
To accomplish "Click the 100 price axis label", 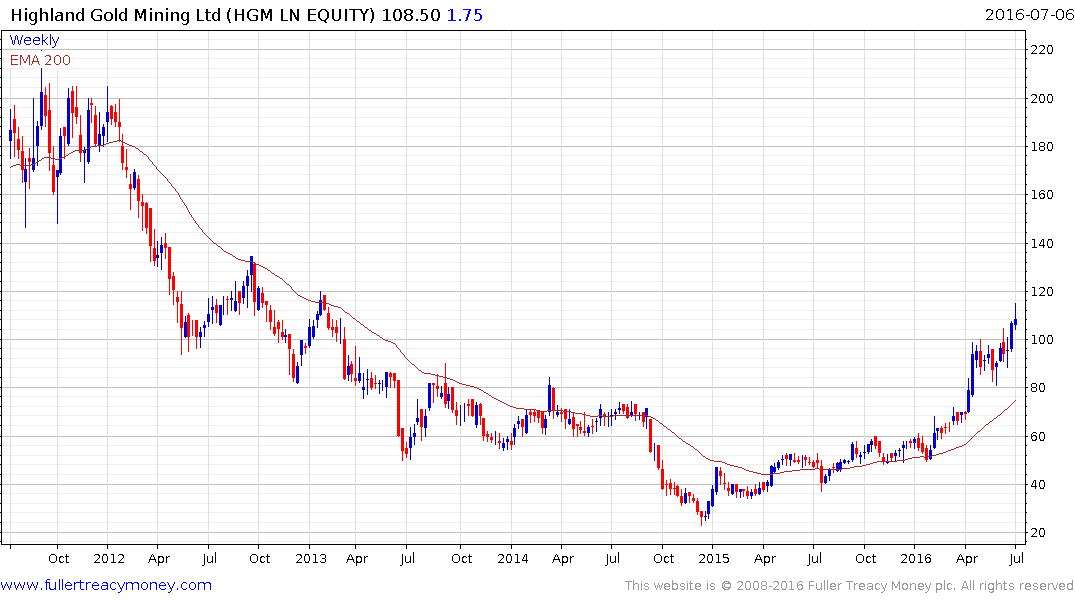I will (x=1042, y=340).
